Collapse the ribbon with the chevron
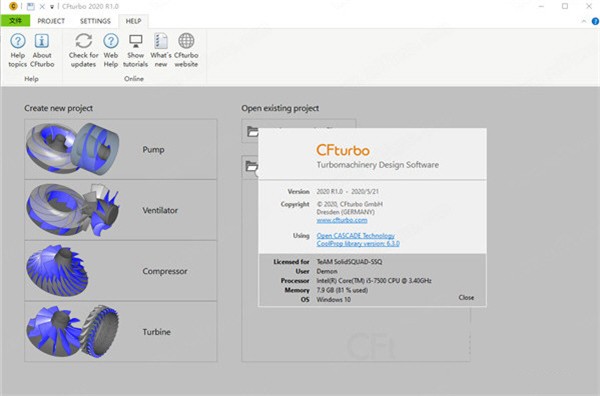 tap(584, 21)
